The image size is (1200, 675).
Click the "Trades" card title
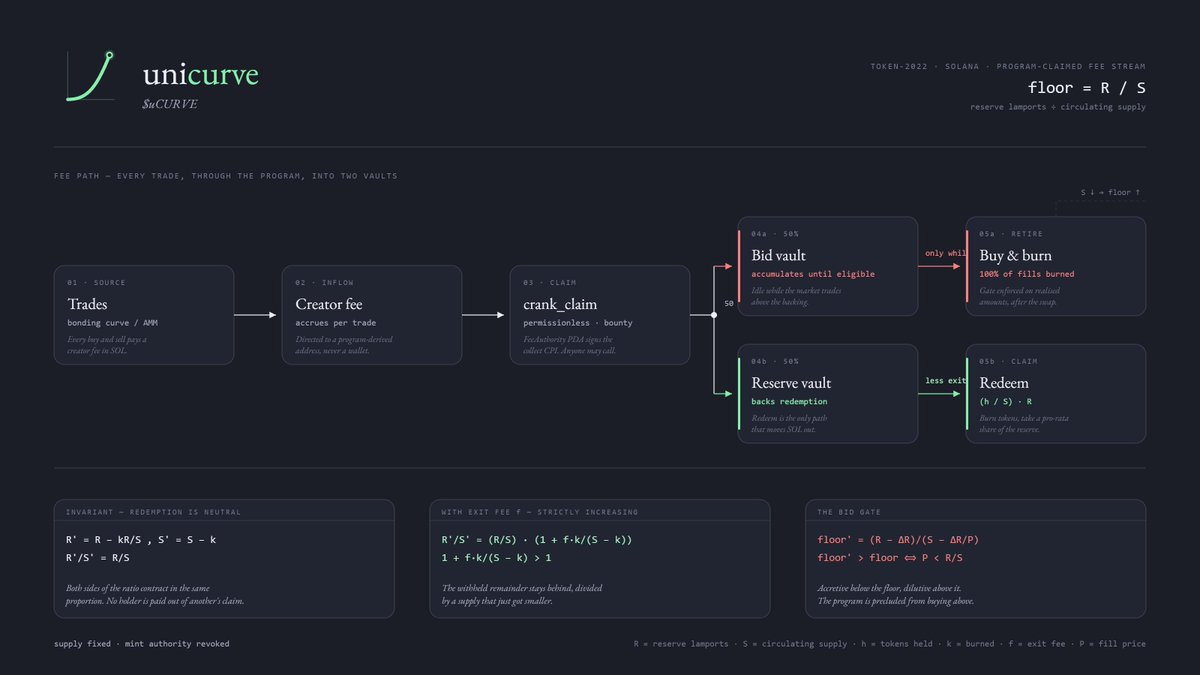click(87, 304)
